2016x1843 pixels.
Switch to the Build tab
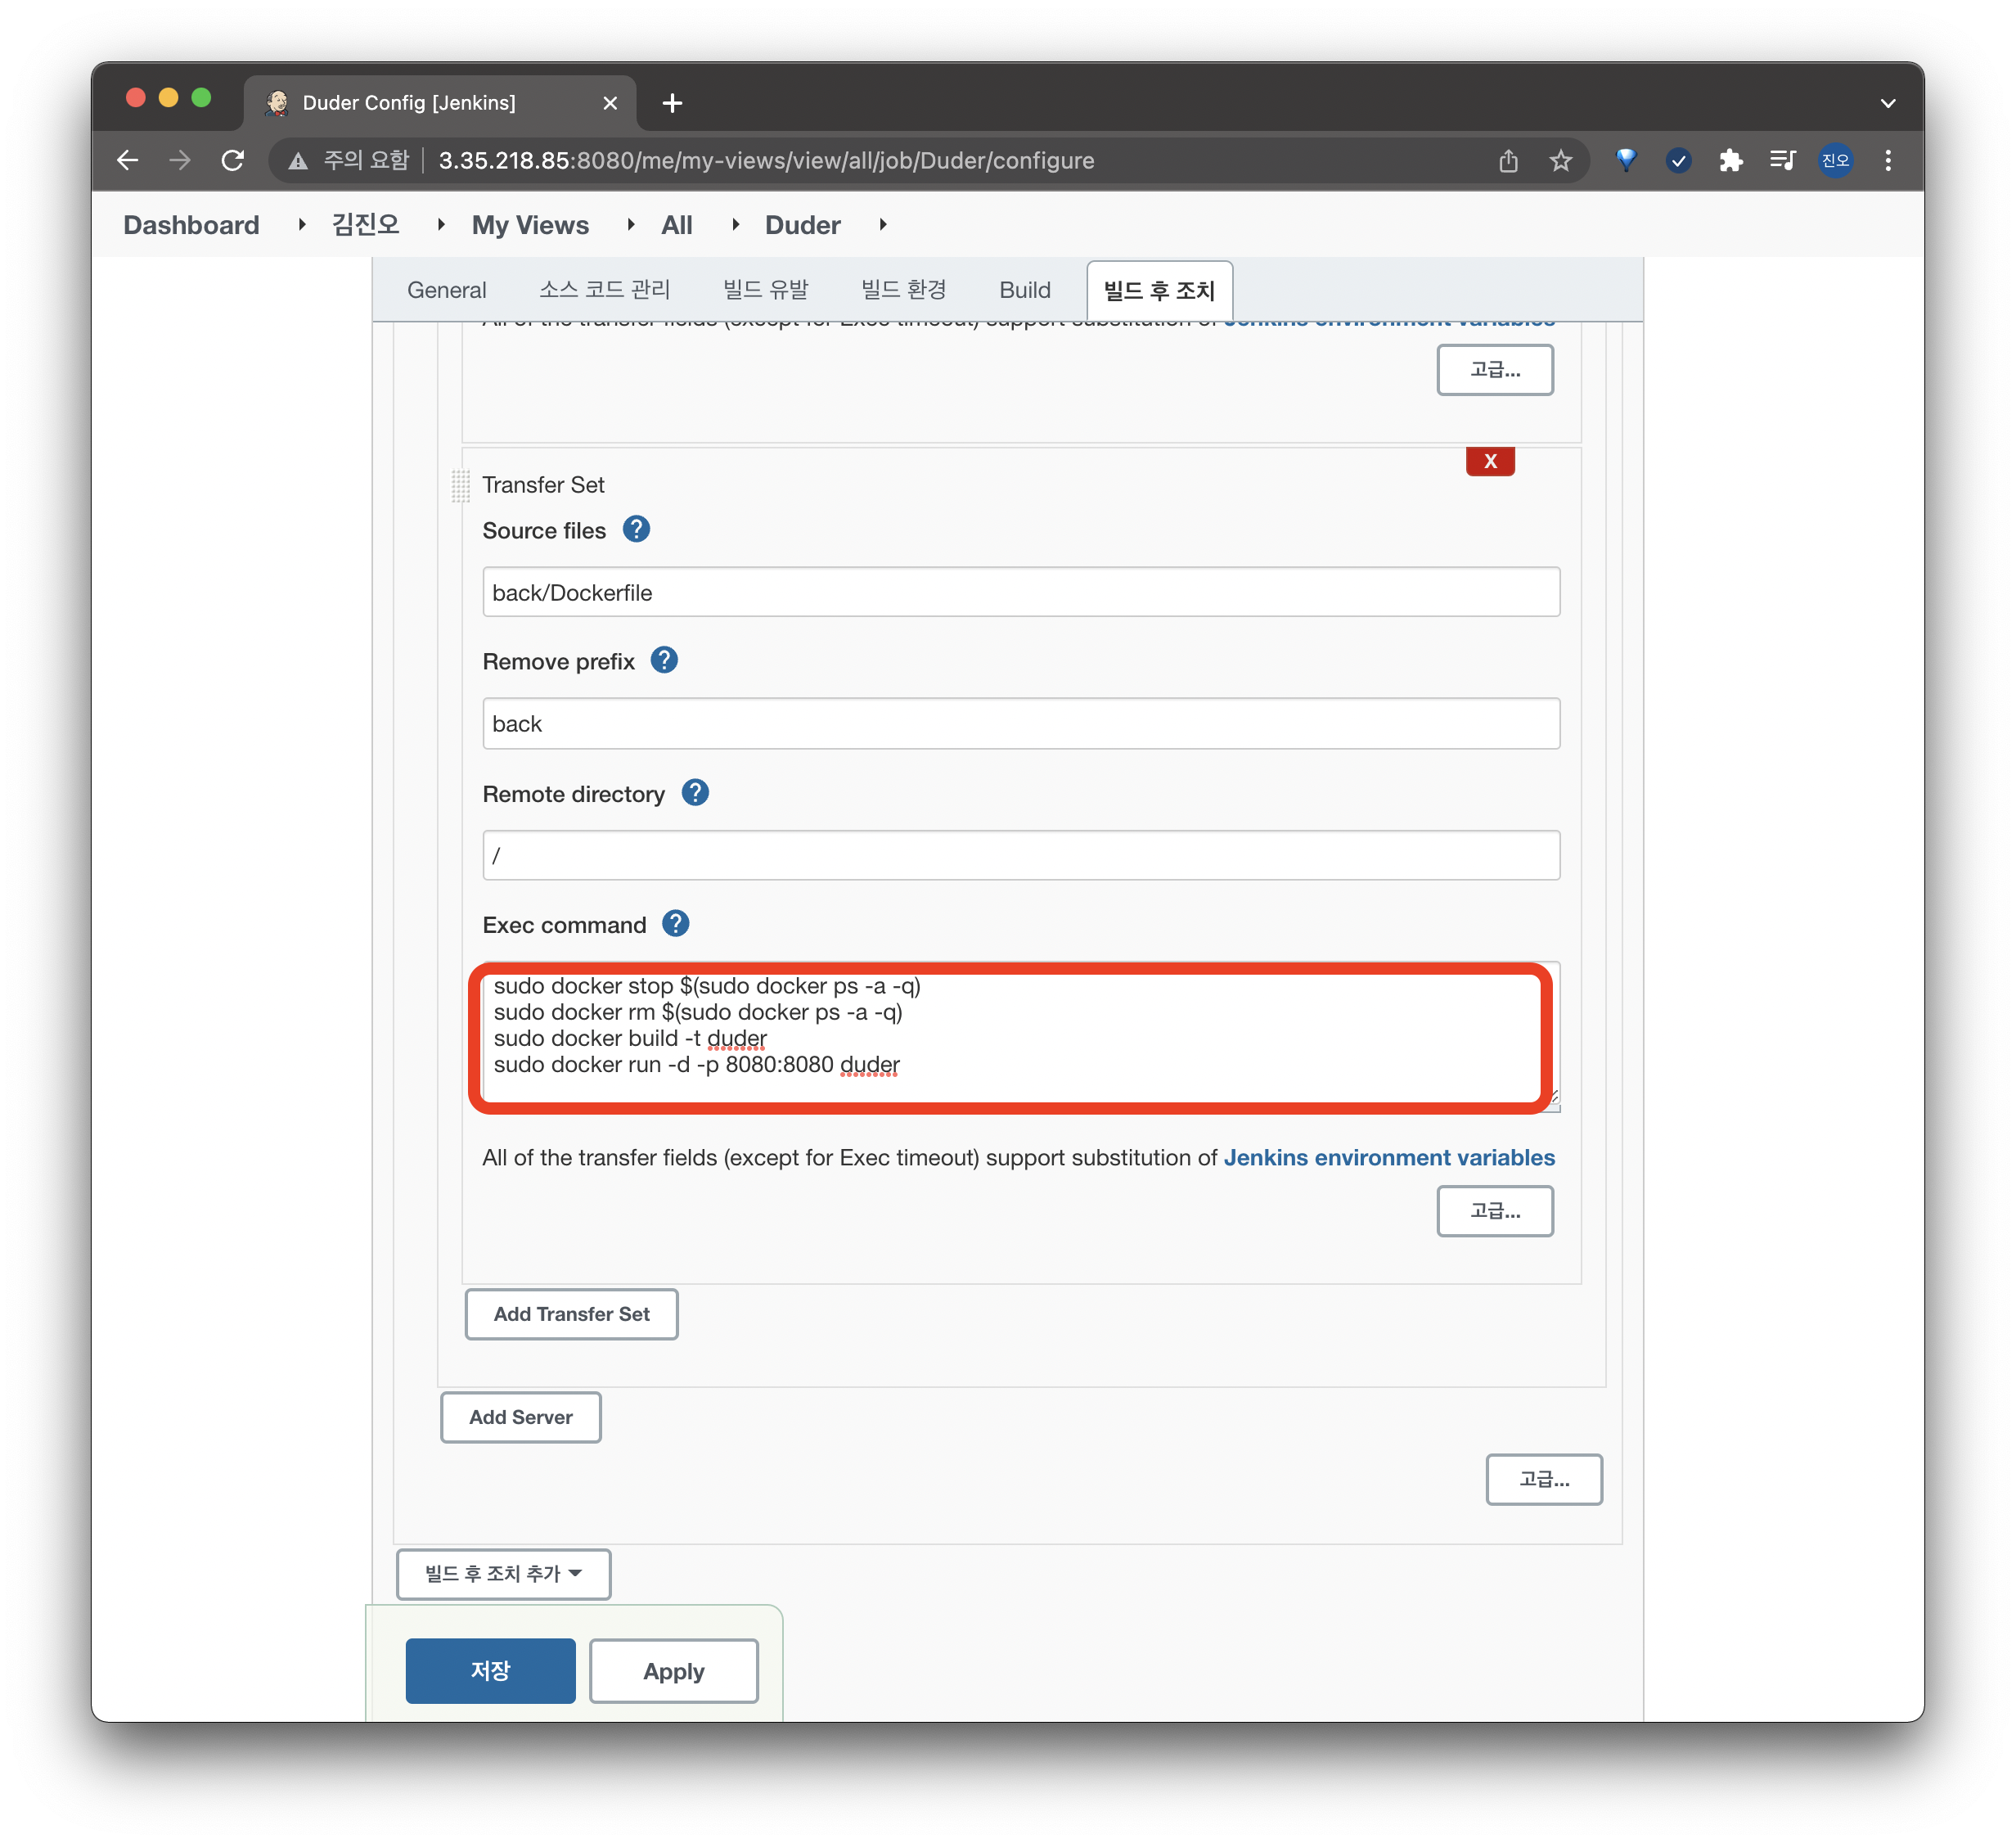tap(1025, 290)
